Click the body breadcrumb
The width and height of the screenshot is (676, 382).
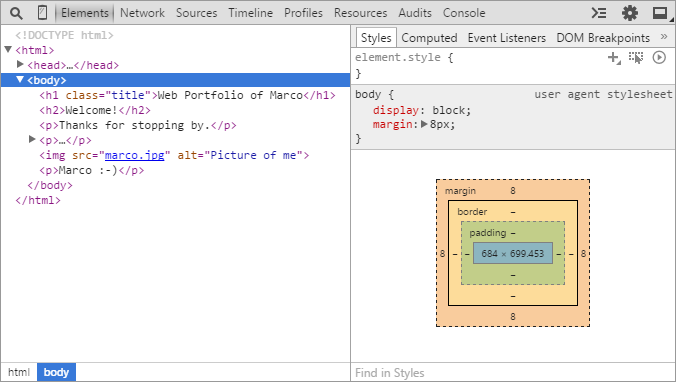(56, 372)
